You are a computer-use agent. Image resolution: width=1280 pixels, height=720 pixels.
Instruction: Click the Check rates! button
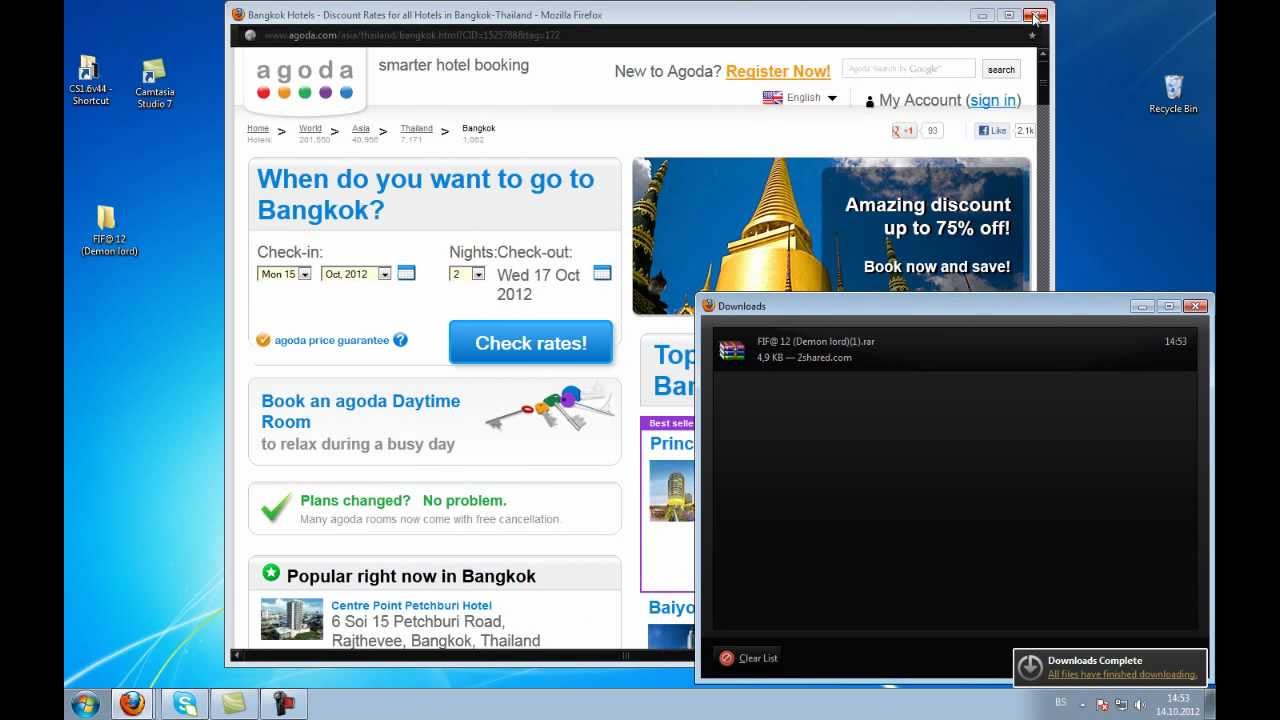(x=531, y=343)
